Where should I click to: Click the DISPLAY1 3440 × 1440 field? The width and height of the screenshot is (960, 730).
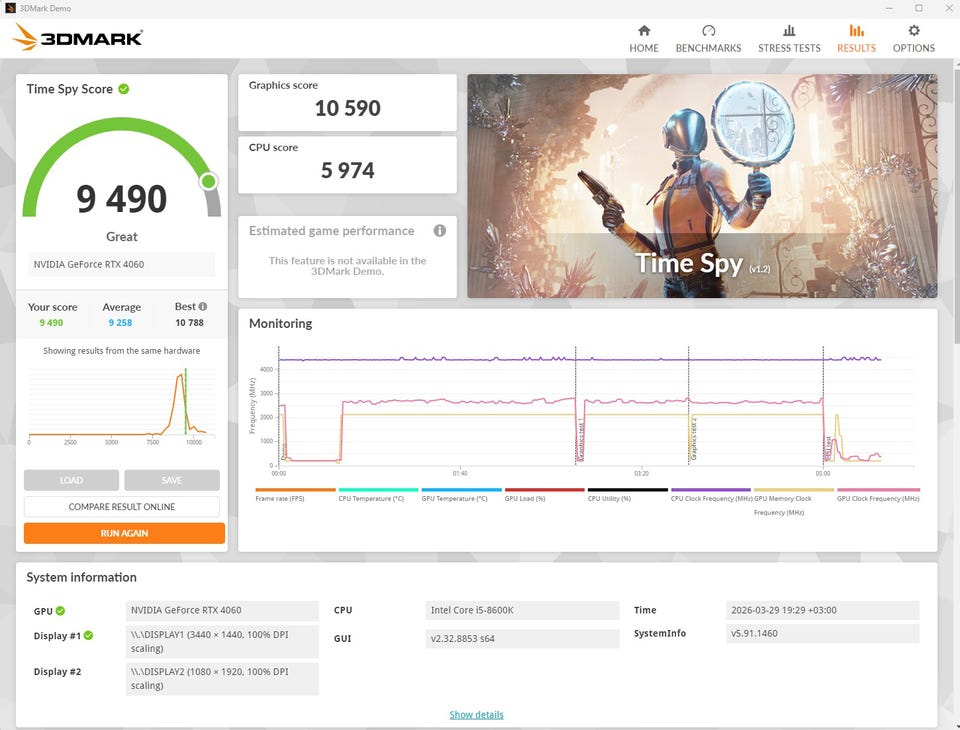pos(222,641)
